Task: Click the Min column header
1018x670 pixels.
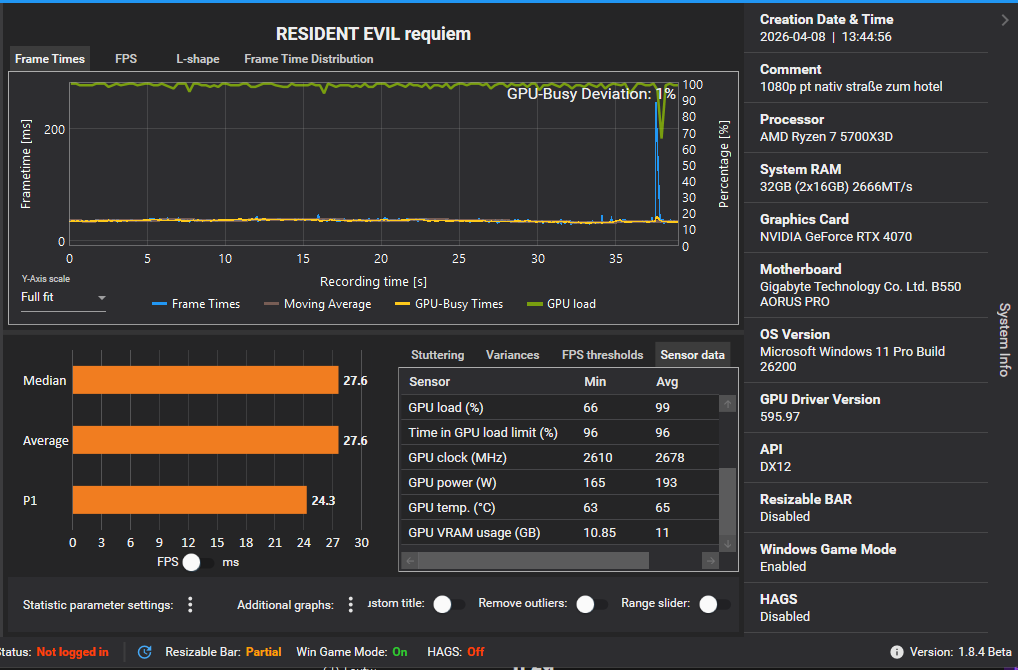Action: 595,382
